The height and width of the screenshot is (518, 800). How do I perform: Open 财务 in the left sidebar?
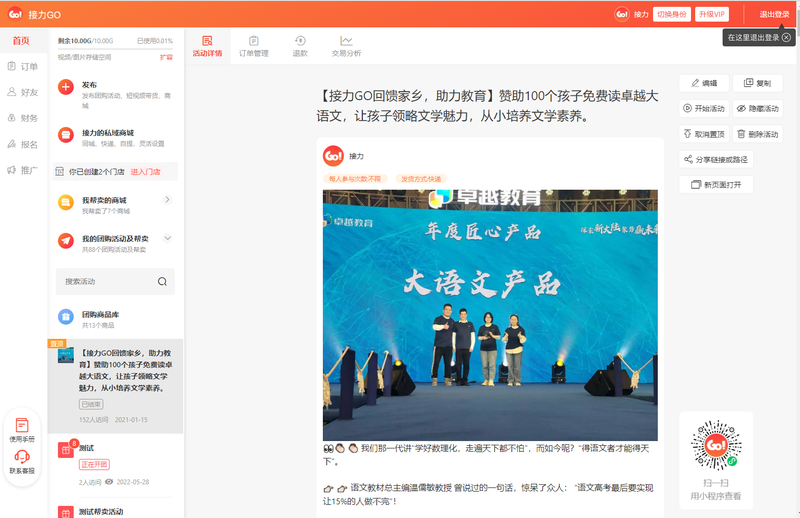tap(22, 118)
